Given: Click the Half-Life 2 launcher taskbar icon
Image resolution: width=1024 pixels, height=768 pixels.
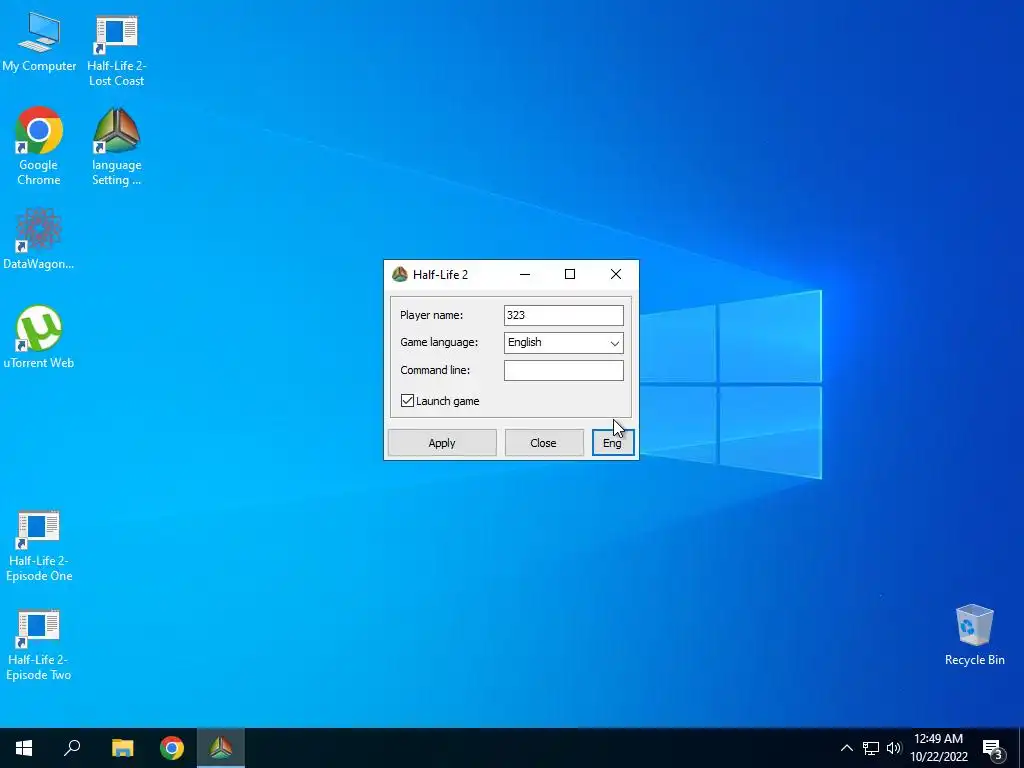Looking at the screenshot, I should pyautogui.click(x=221, y=748).
